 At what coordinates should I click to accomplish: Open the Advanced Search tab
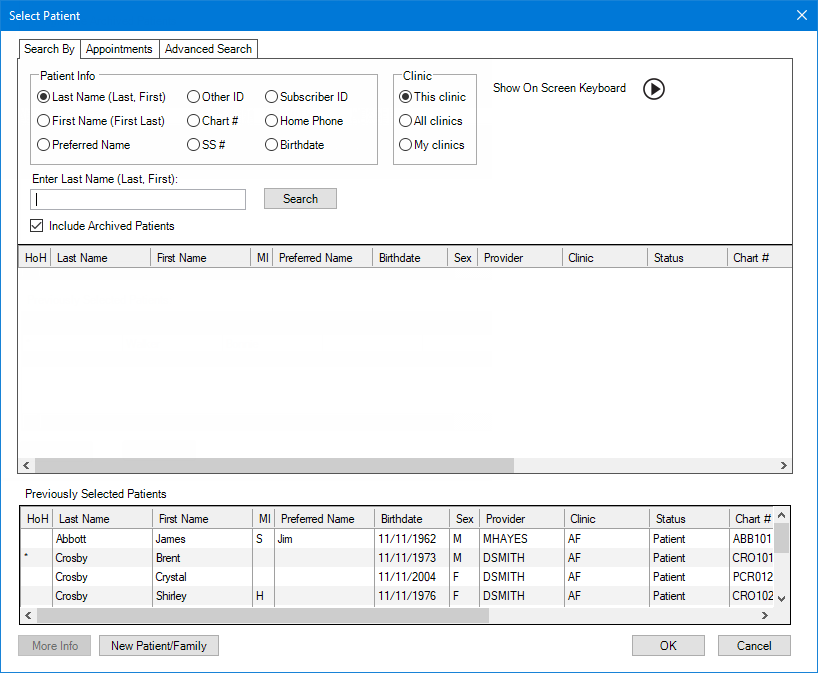[x=209, y=49]
